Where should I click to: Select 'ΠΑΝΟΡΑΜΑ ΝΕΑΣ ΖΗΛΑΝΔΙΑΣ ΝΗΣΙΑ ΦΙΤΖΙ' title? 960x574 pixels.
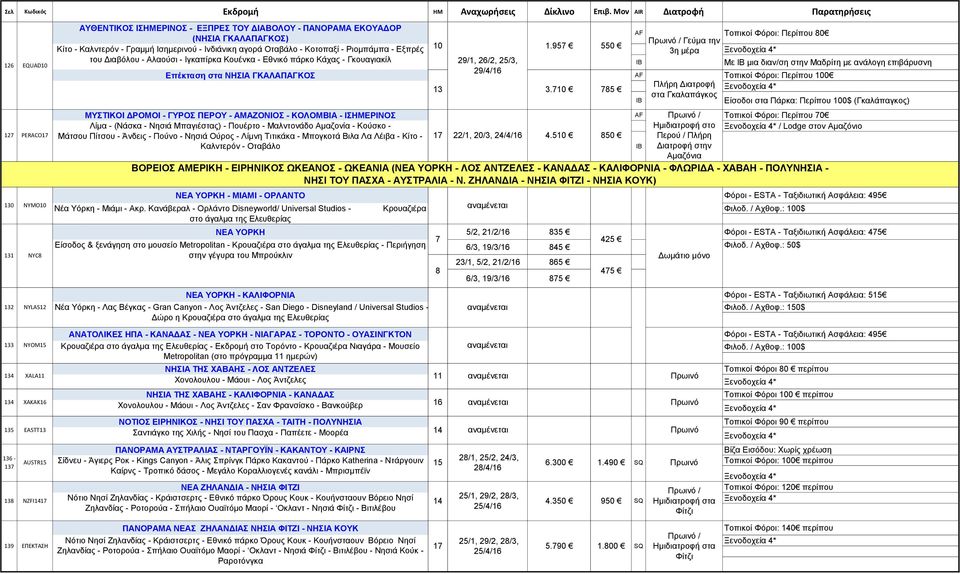(x=240, y=528)
